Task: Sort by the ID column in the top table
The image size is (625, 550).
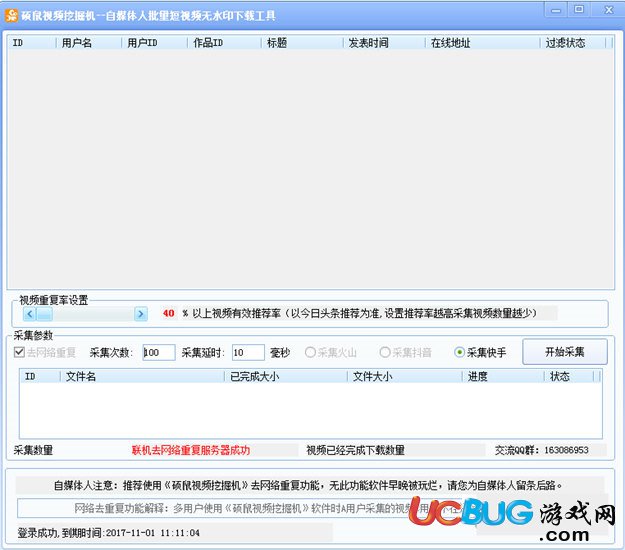Action: 31,43
